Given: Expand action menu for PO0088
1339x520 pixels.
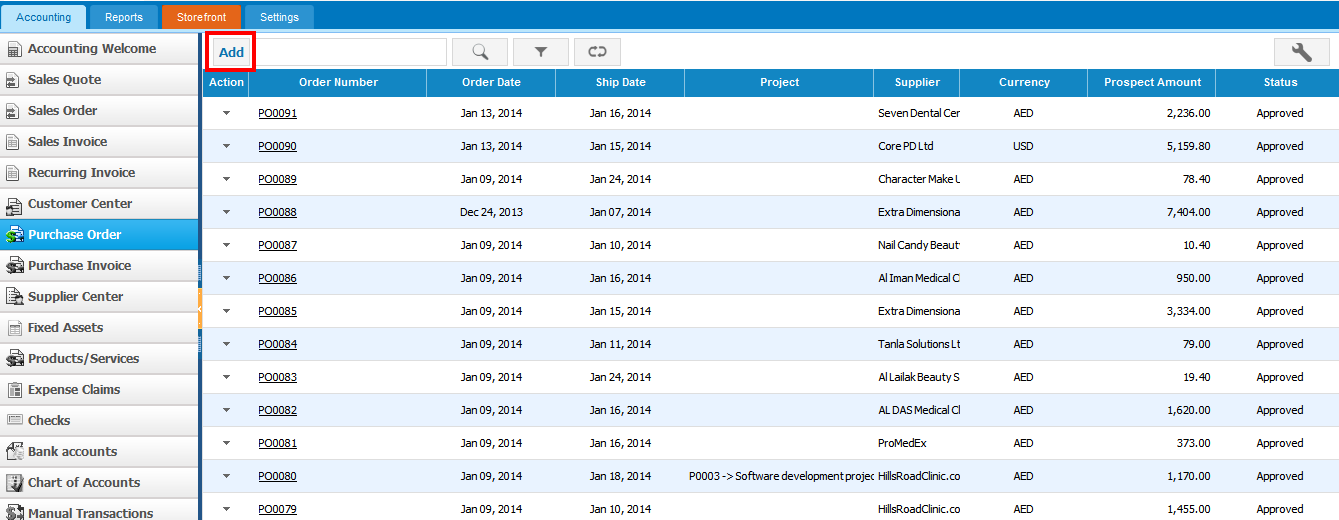Looking at the screenshot, I should [226, 212].
